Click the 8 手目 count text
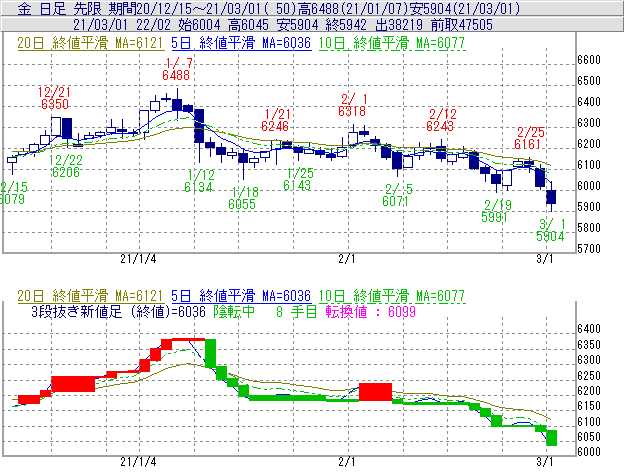624x473 pixels. (296, 311)
